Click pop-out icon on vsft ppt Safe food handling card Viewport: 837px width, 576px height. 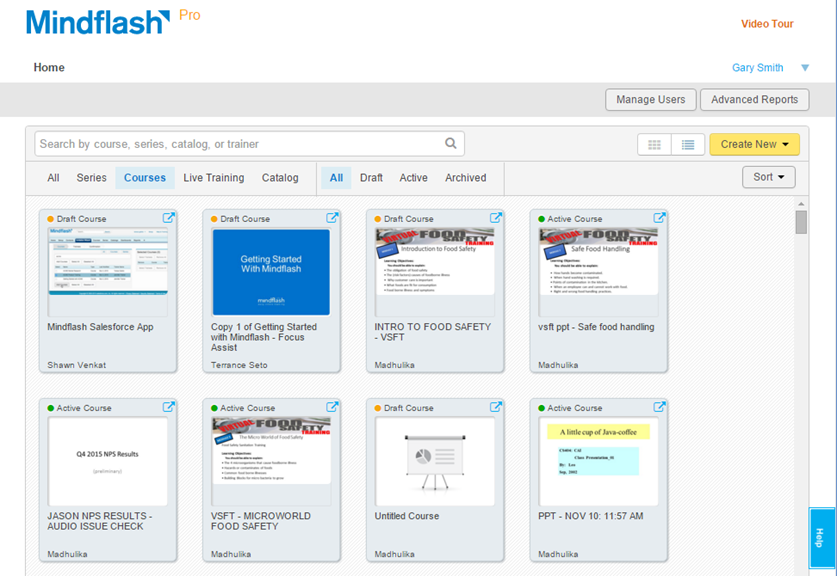[659, 218]
